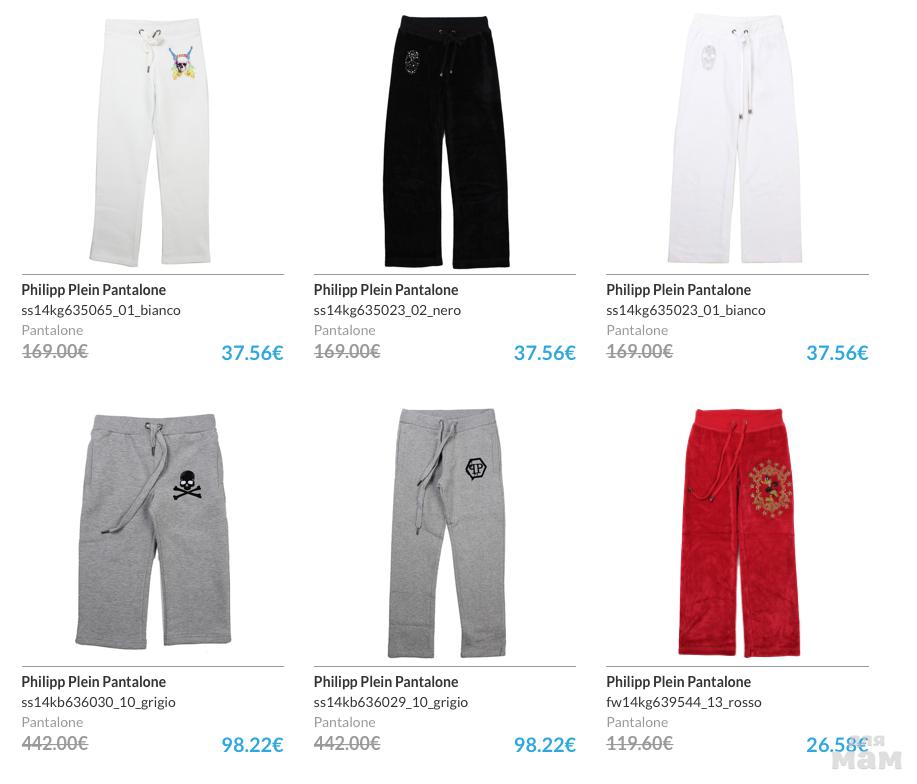The image size is (917, 784).
Task: Click the ss14kg635065_01_bianco product title
Action: point(94,290)
